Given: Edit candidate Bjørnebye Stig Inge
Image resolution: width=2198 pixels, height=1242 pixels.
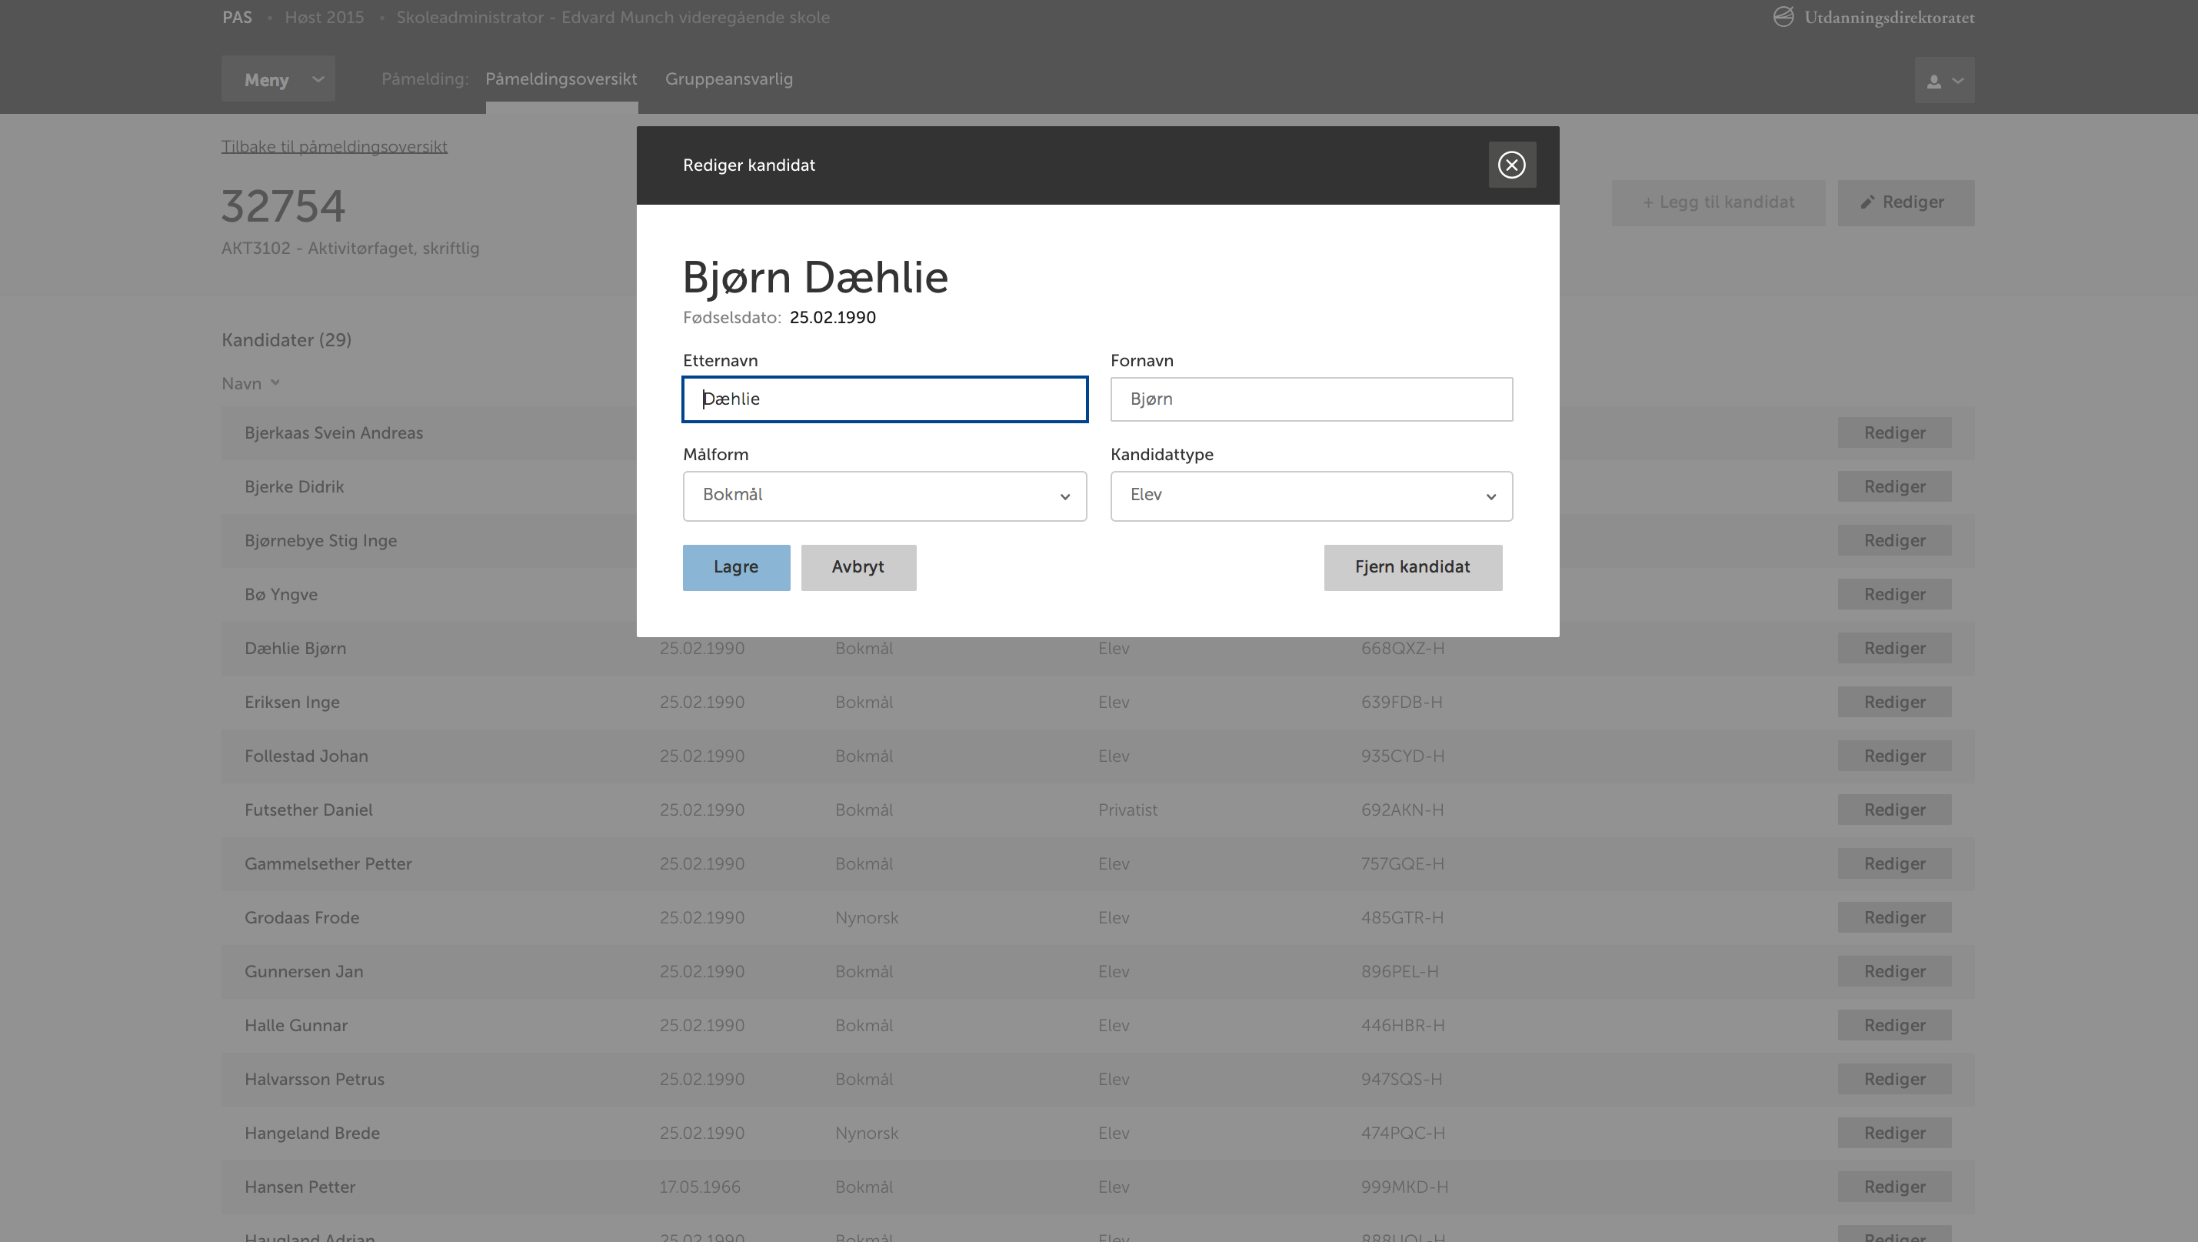Looking at the screenshot, I should tap(1894, 541).
